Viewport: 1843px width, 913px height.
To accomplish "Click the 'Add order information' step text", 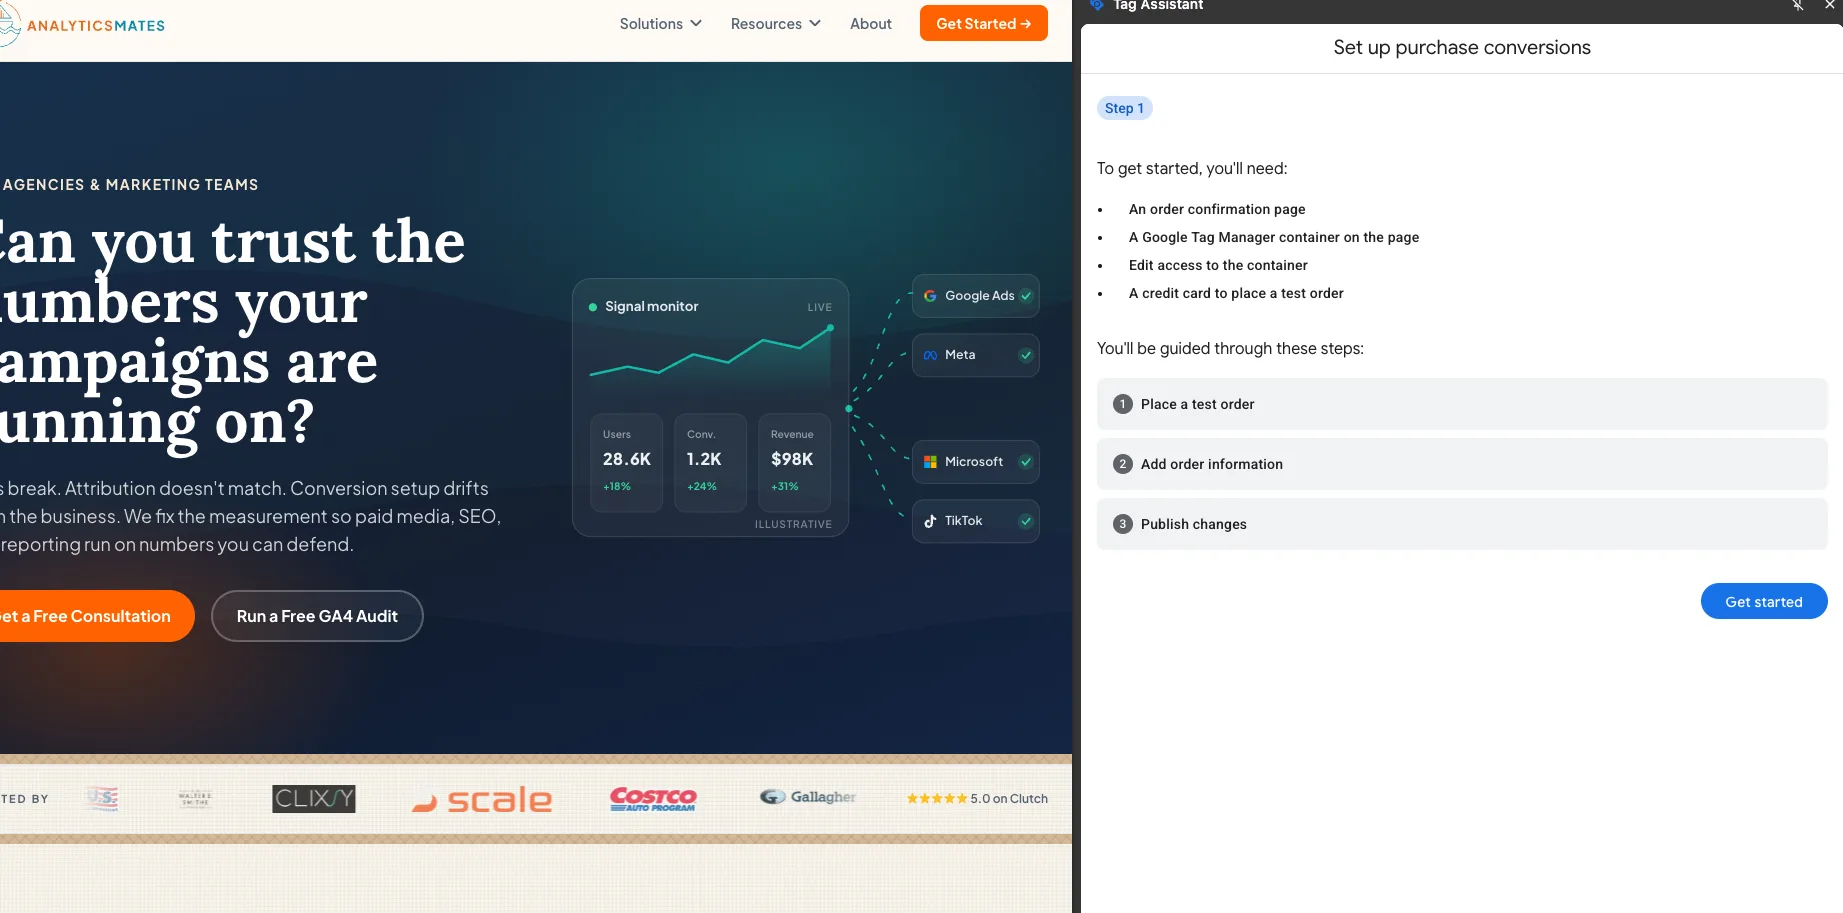I will tap(1212, 464).
